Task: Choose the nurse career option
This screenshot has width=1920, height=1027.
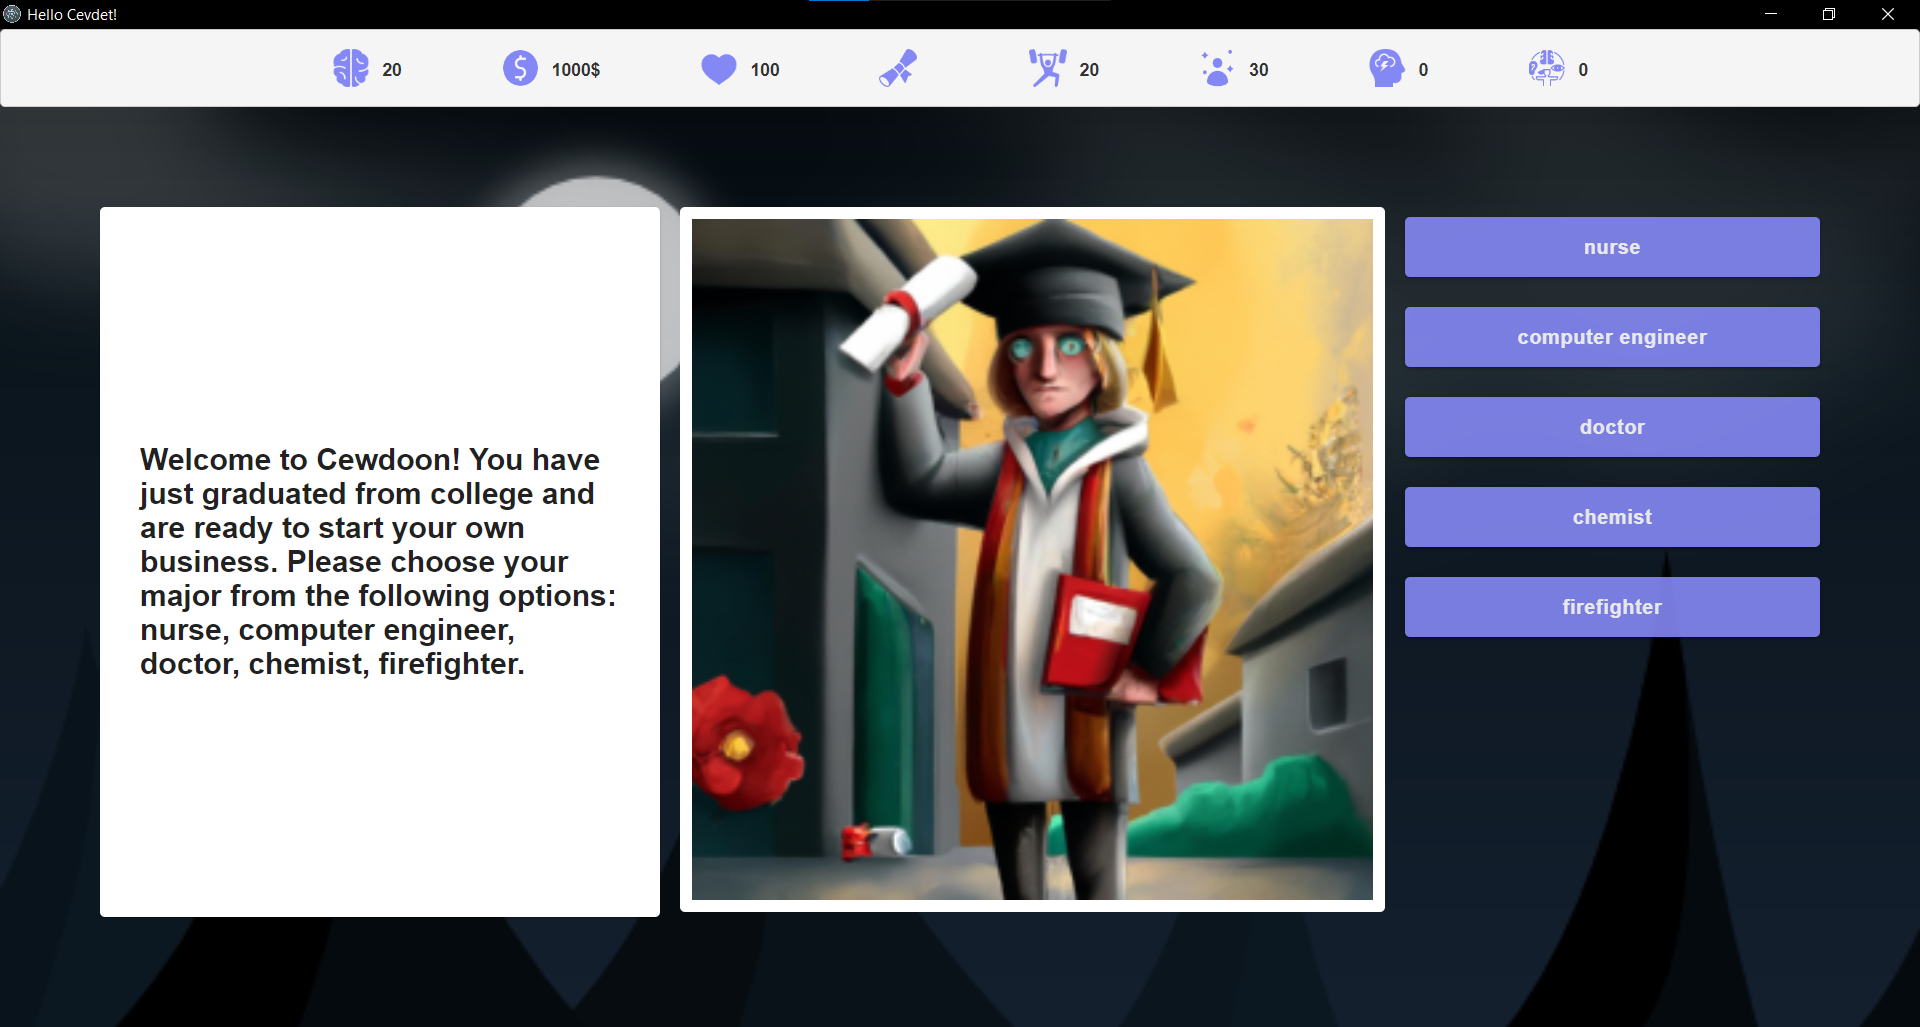Action: point(1612,247)
